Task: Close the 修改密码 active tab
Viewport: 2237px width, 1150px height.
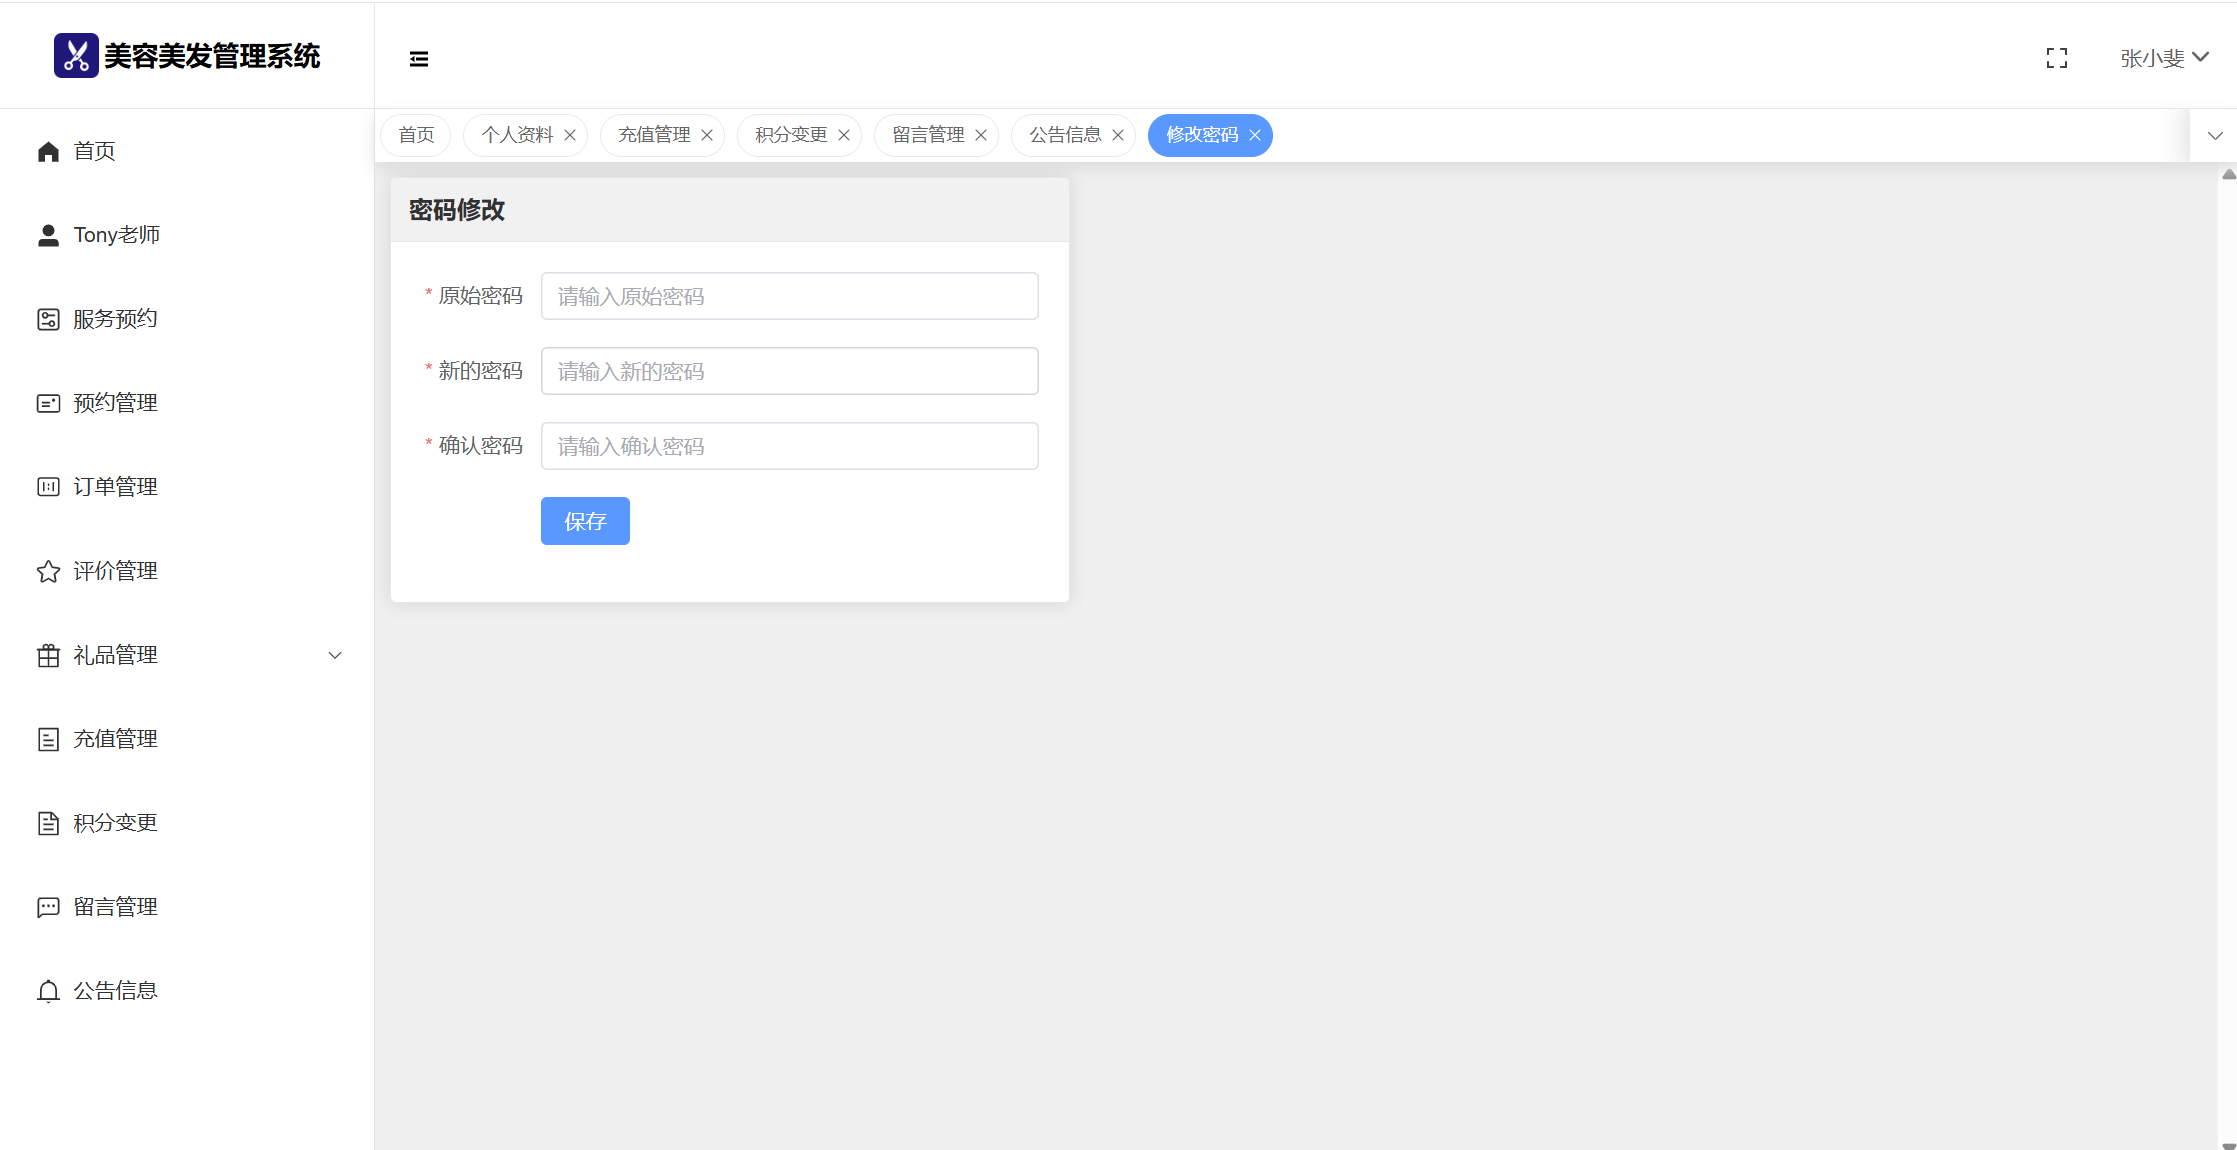Action: (1255, 135)
